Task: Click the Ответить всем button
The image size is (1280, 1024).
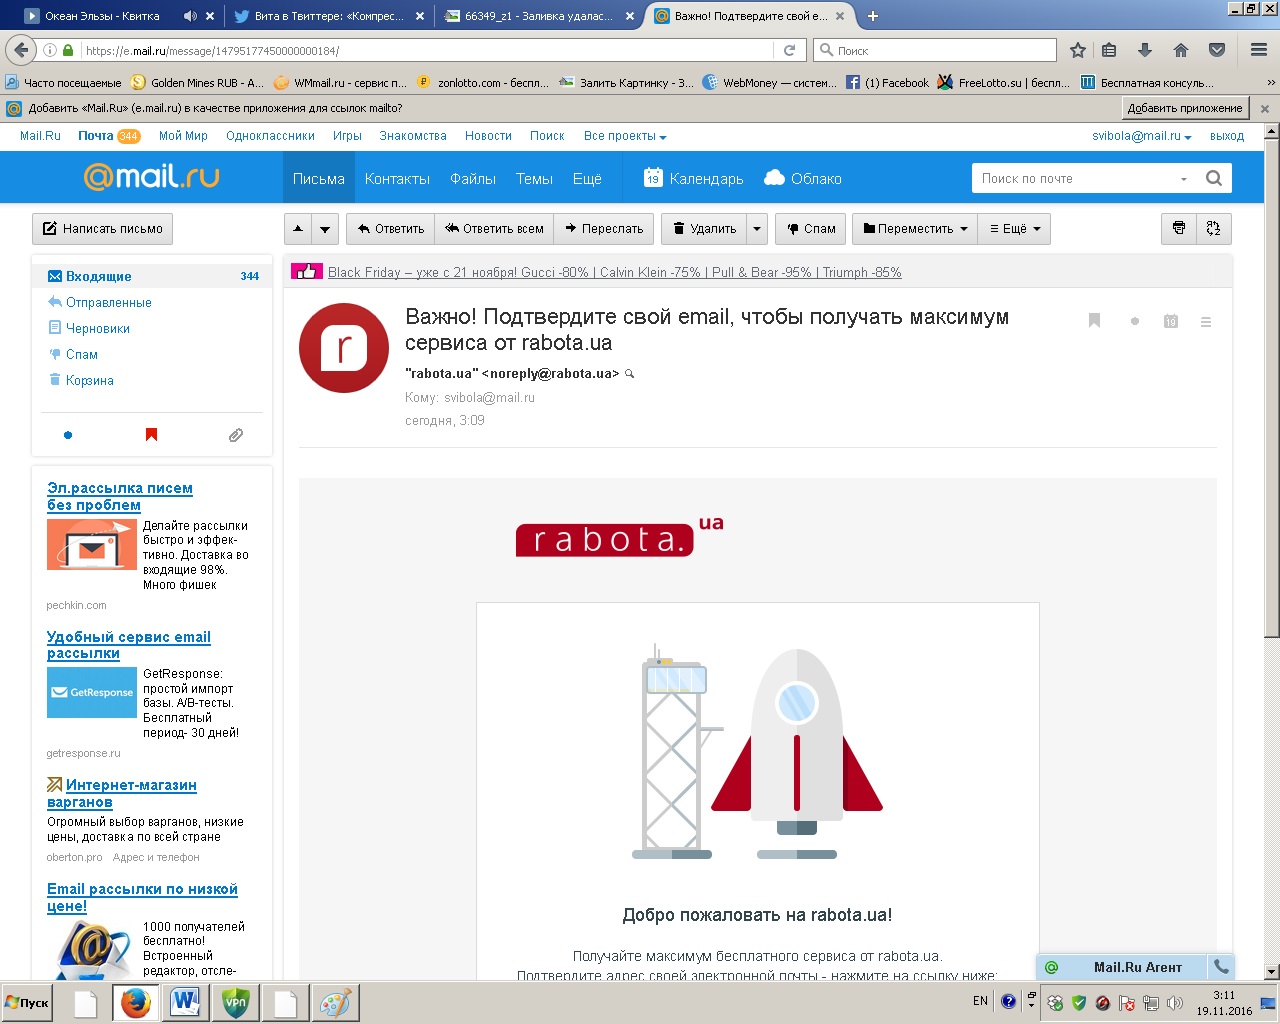Action: click(x=494, y=229)
